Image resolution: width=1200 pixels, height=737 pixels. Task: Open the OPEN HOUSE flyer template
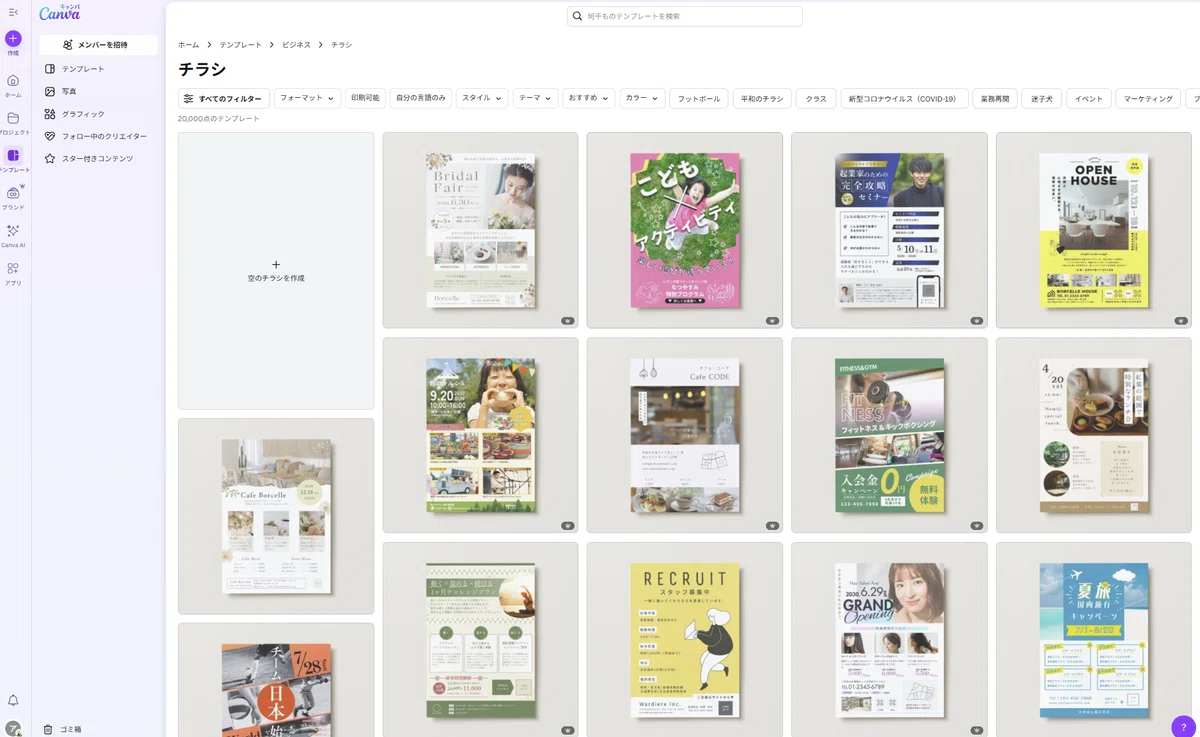click(x=1093, y=230)
